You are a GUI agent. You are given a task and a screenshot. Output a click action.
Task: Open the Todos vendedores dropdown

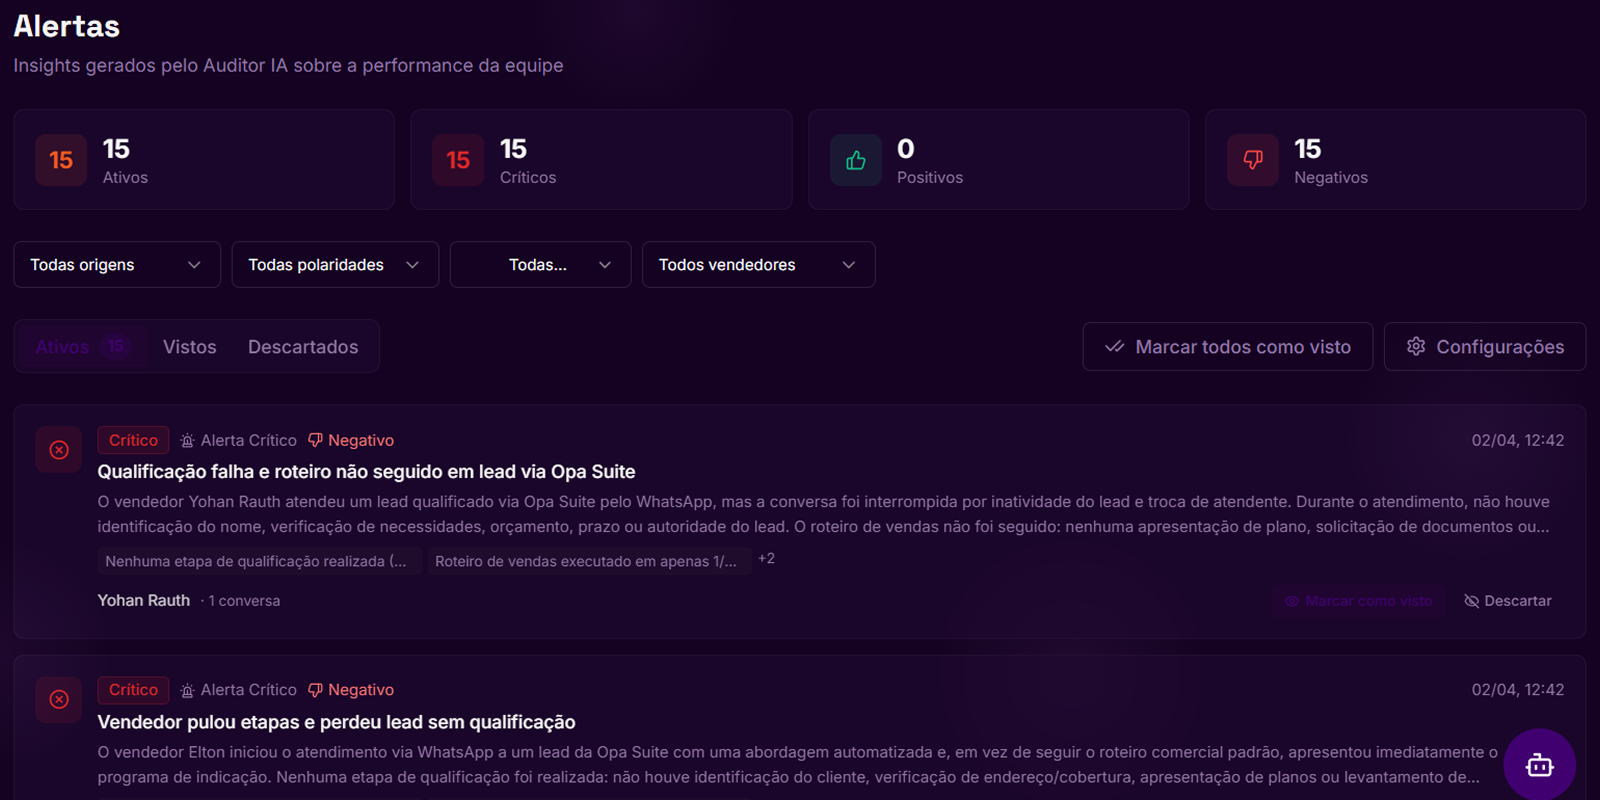(757, 265)
